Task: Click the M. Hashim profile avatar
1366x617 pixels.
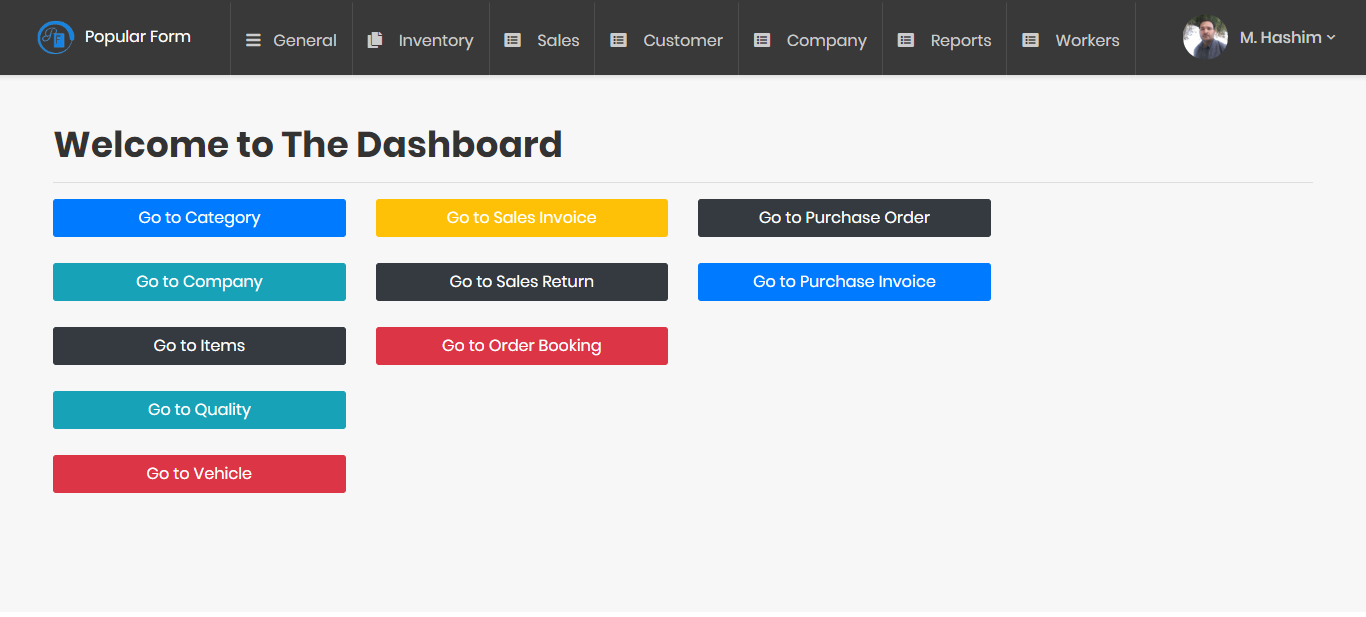Action: click(x=1205, y=37)
